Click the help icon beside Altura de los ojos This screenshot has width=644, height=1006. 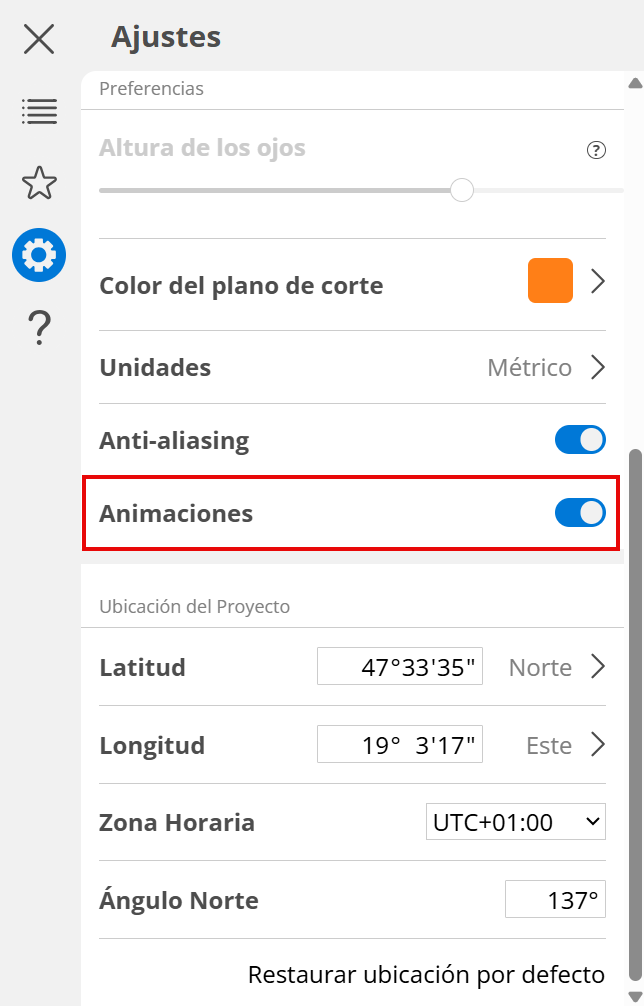click(x=596, y=151)
